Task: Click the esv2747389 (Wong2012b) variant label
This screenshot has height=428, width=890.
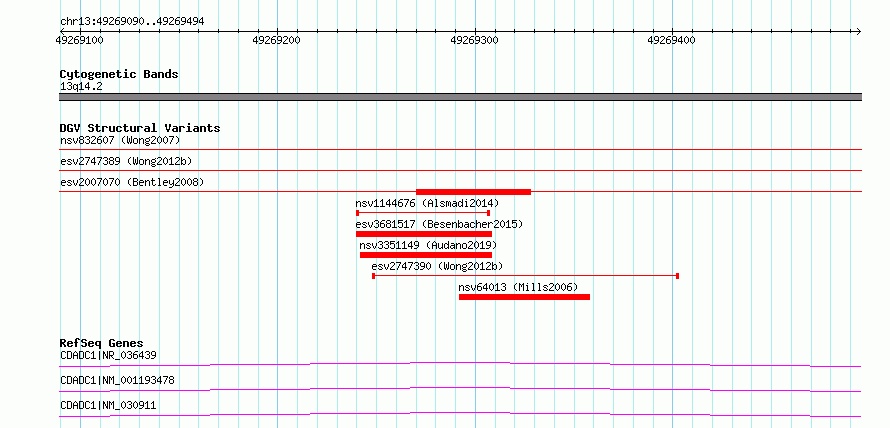Action: (x=126, y=161)
